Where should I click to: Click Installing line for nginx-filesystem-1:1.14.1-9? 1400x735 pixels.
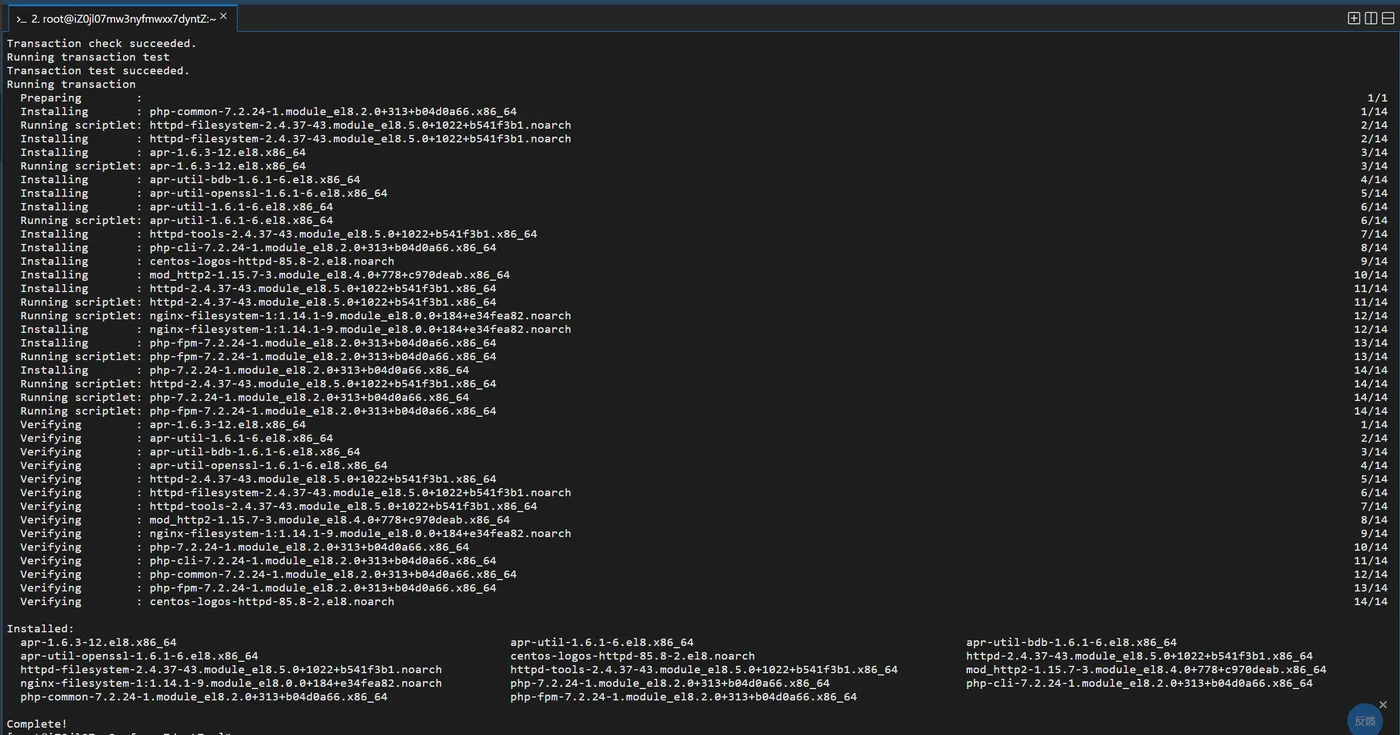[x=296, y=329]
